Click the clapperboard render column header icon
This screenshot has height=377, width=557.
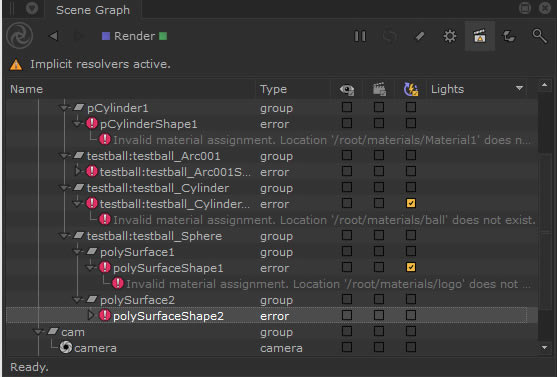coord(379,89)
